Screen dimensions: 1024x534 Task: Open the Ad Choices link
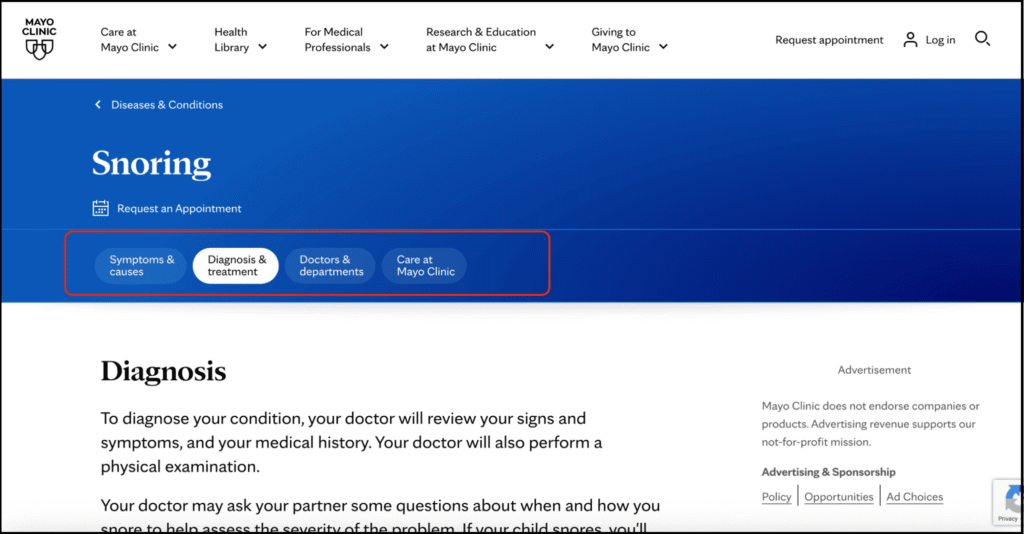coord(914,497)
